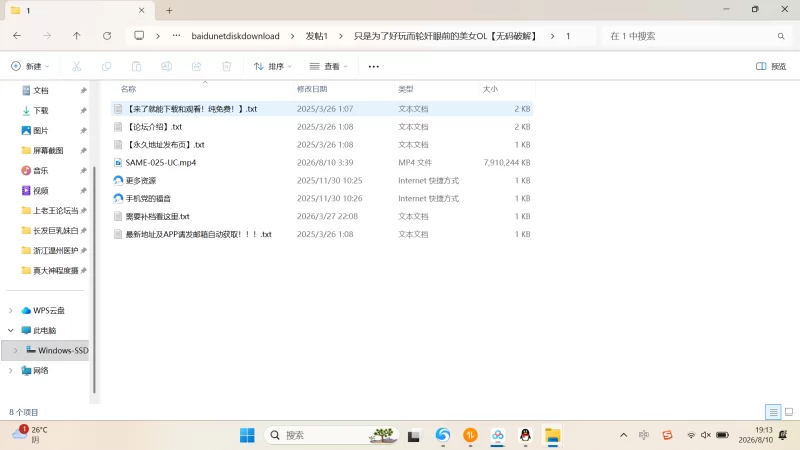Expand the chevron after 发帖1 breadcrumb

[341, 36]
